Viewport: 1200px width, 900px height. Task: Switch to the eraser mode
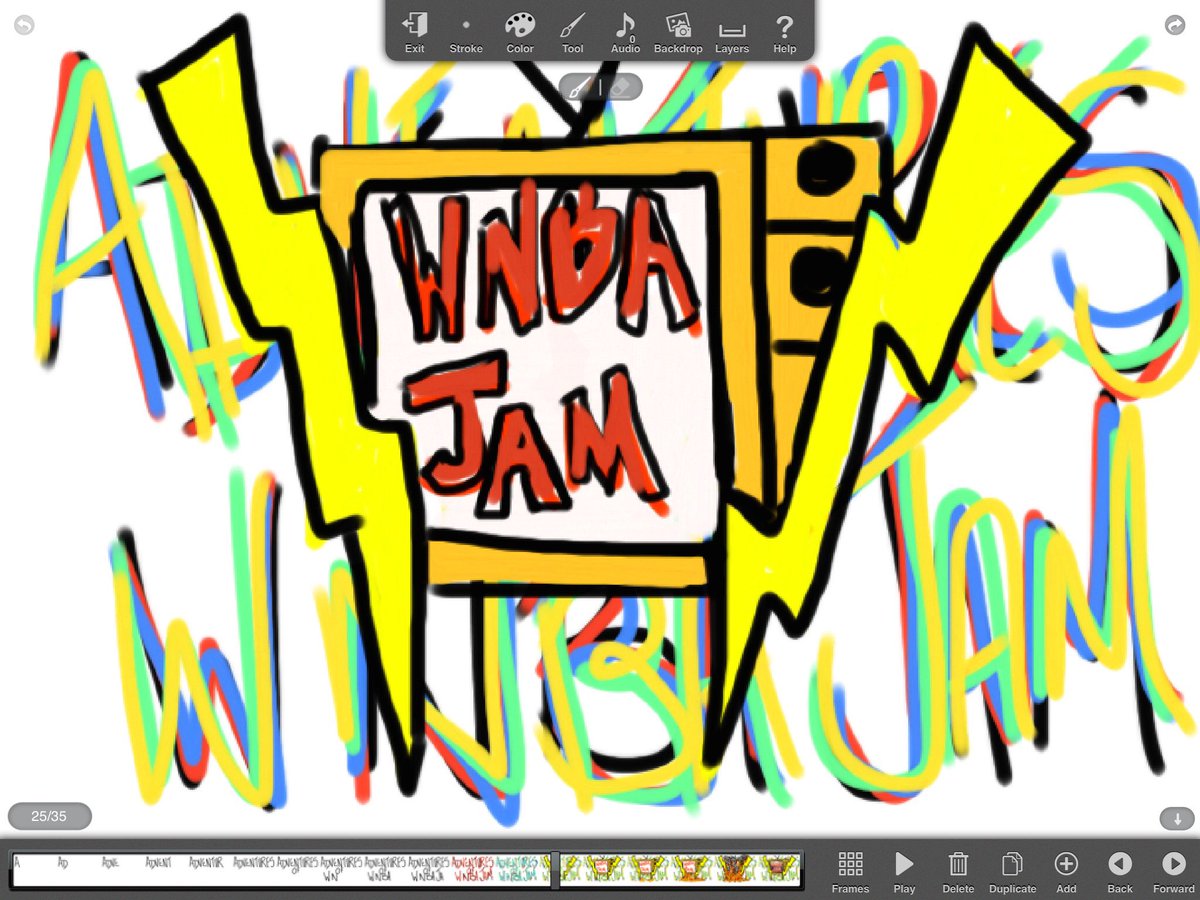coord(621,87)
